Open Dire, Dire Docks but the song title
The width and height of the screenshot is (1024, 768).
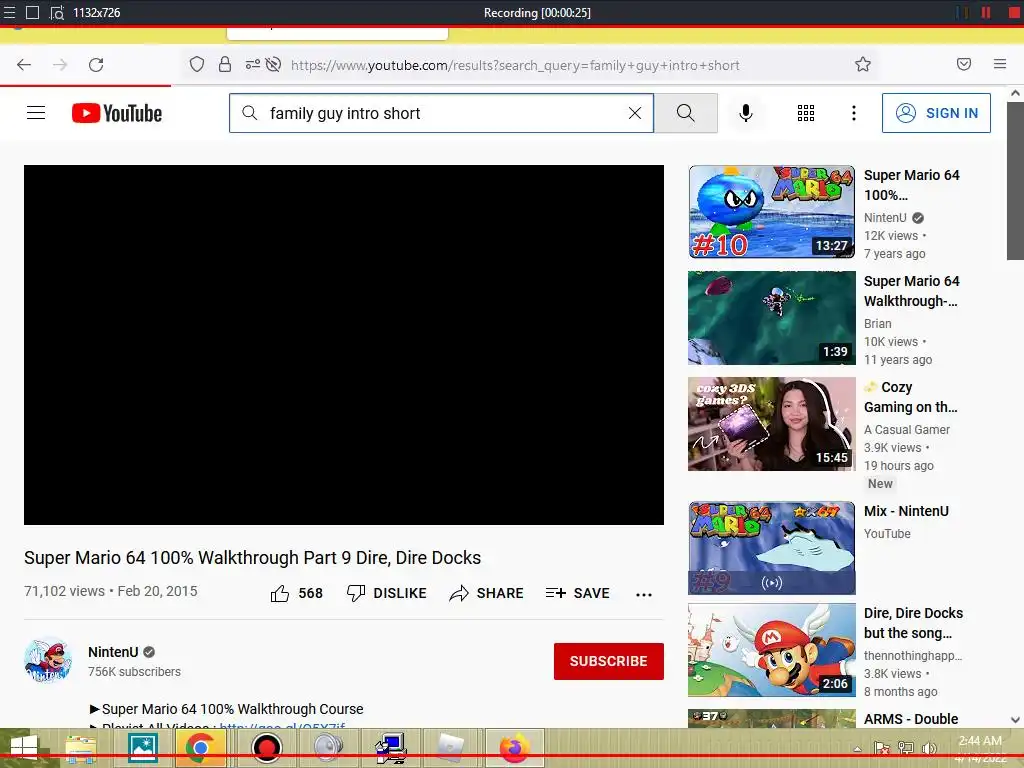point(913,623)
